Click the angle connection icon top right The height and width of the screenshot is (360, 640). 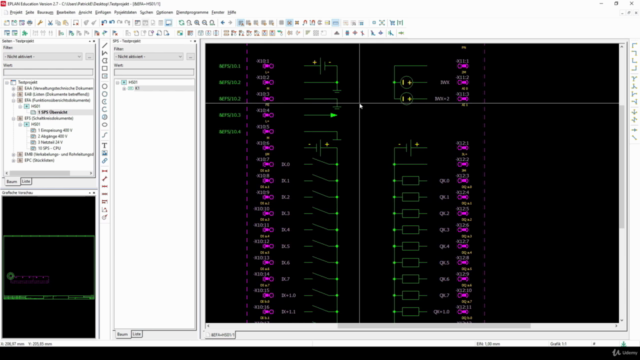(634, 46)
